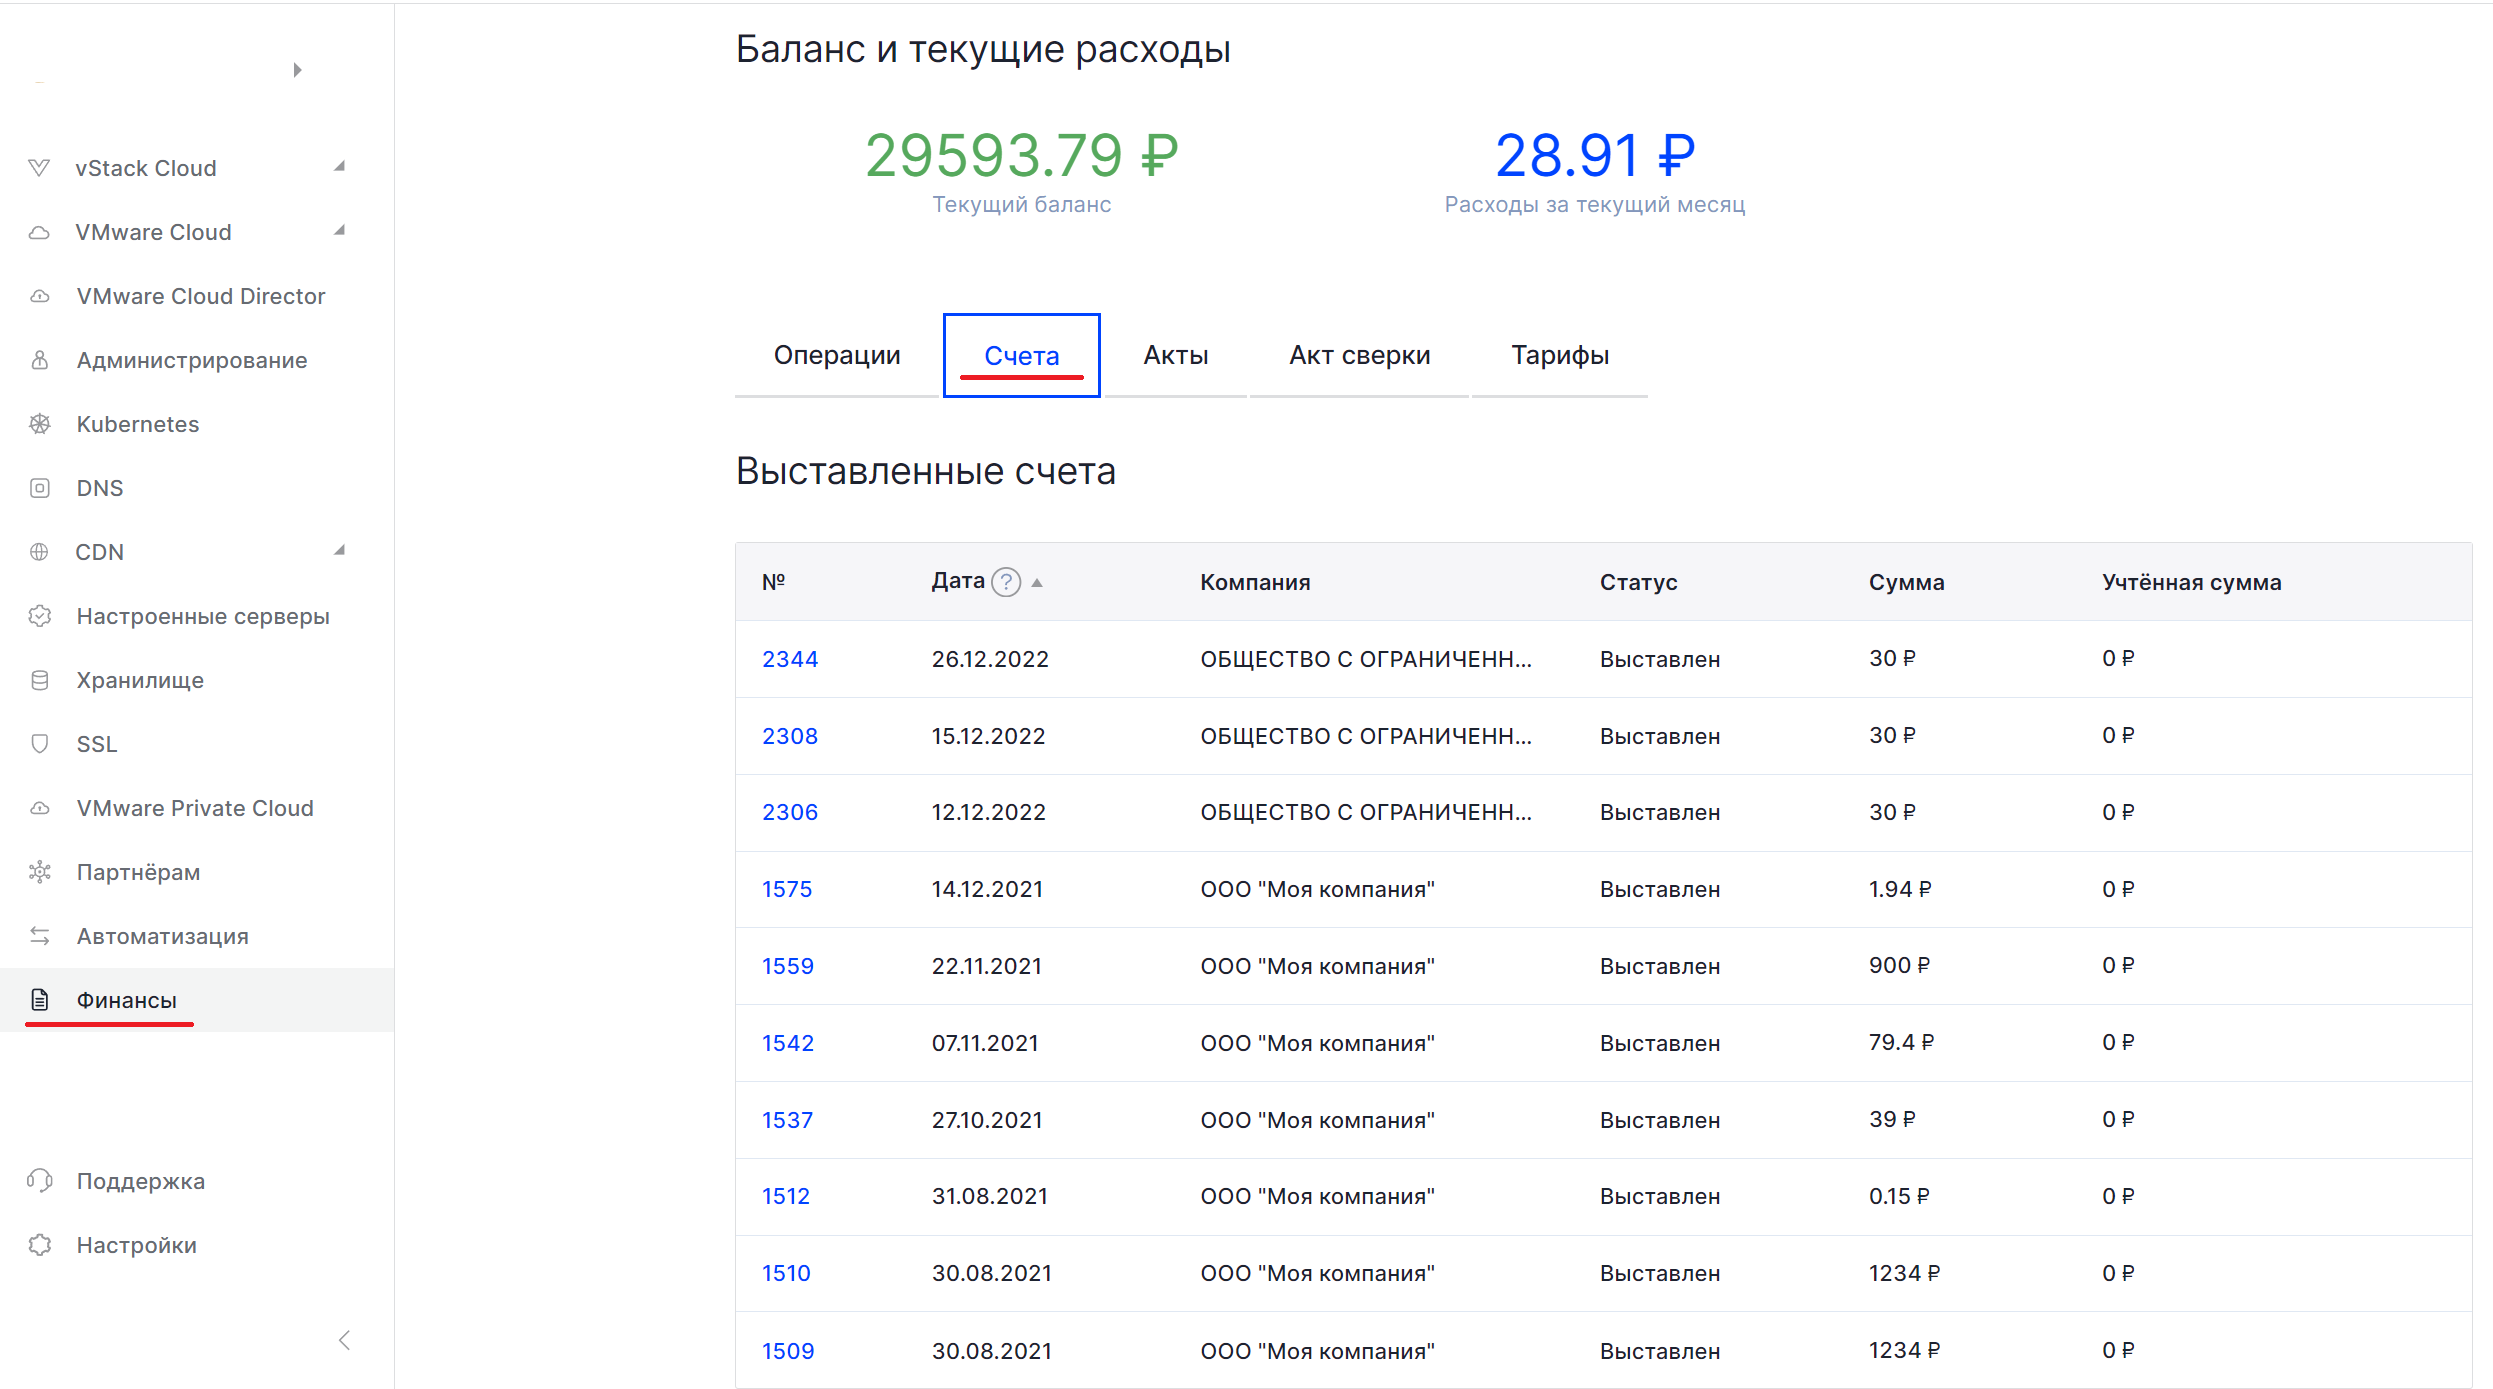Click the 0.15 ₽ amount cell

tap(1899, 1196)
